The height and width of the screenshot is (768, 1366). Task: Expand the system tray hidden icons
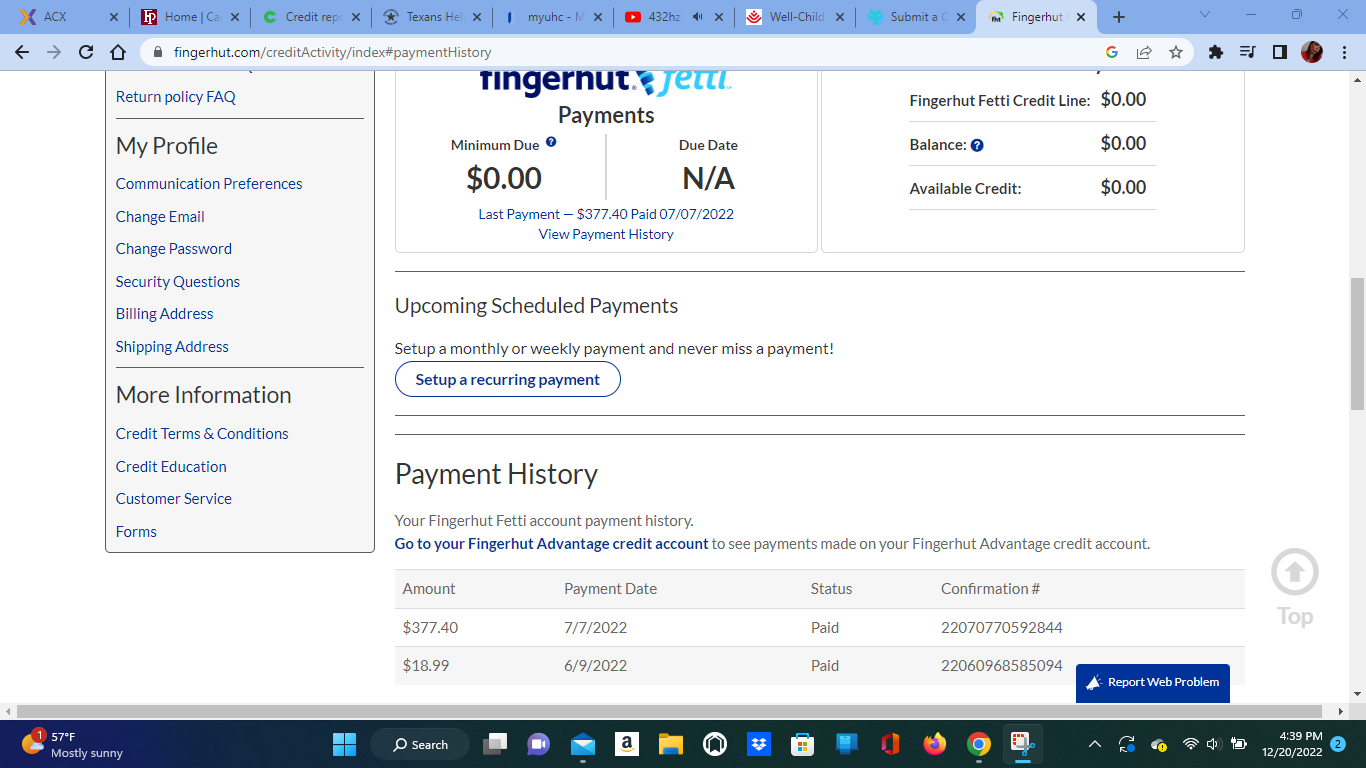pos(1094,744)
